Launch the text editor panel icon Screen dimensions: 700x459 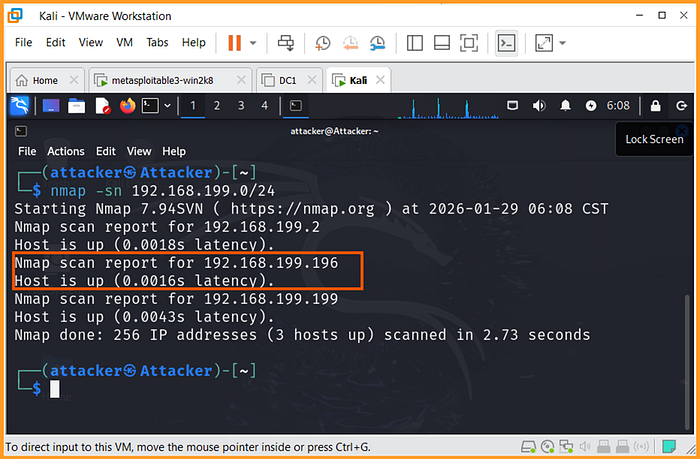pyautogui.click(x=103, y=106)
